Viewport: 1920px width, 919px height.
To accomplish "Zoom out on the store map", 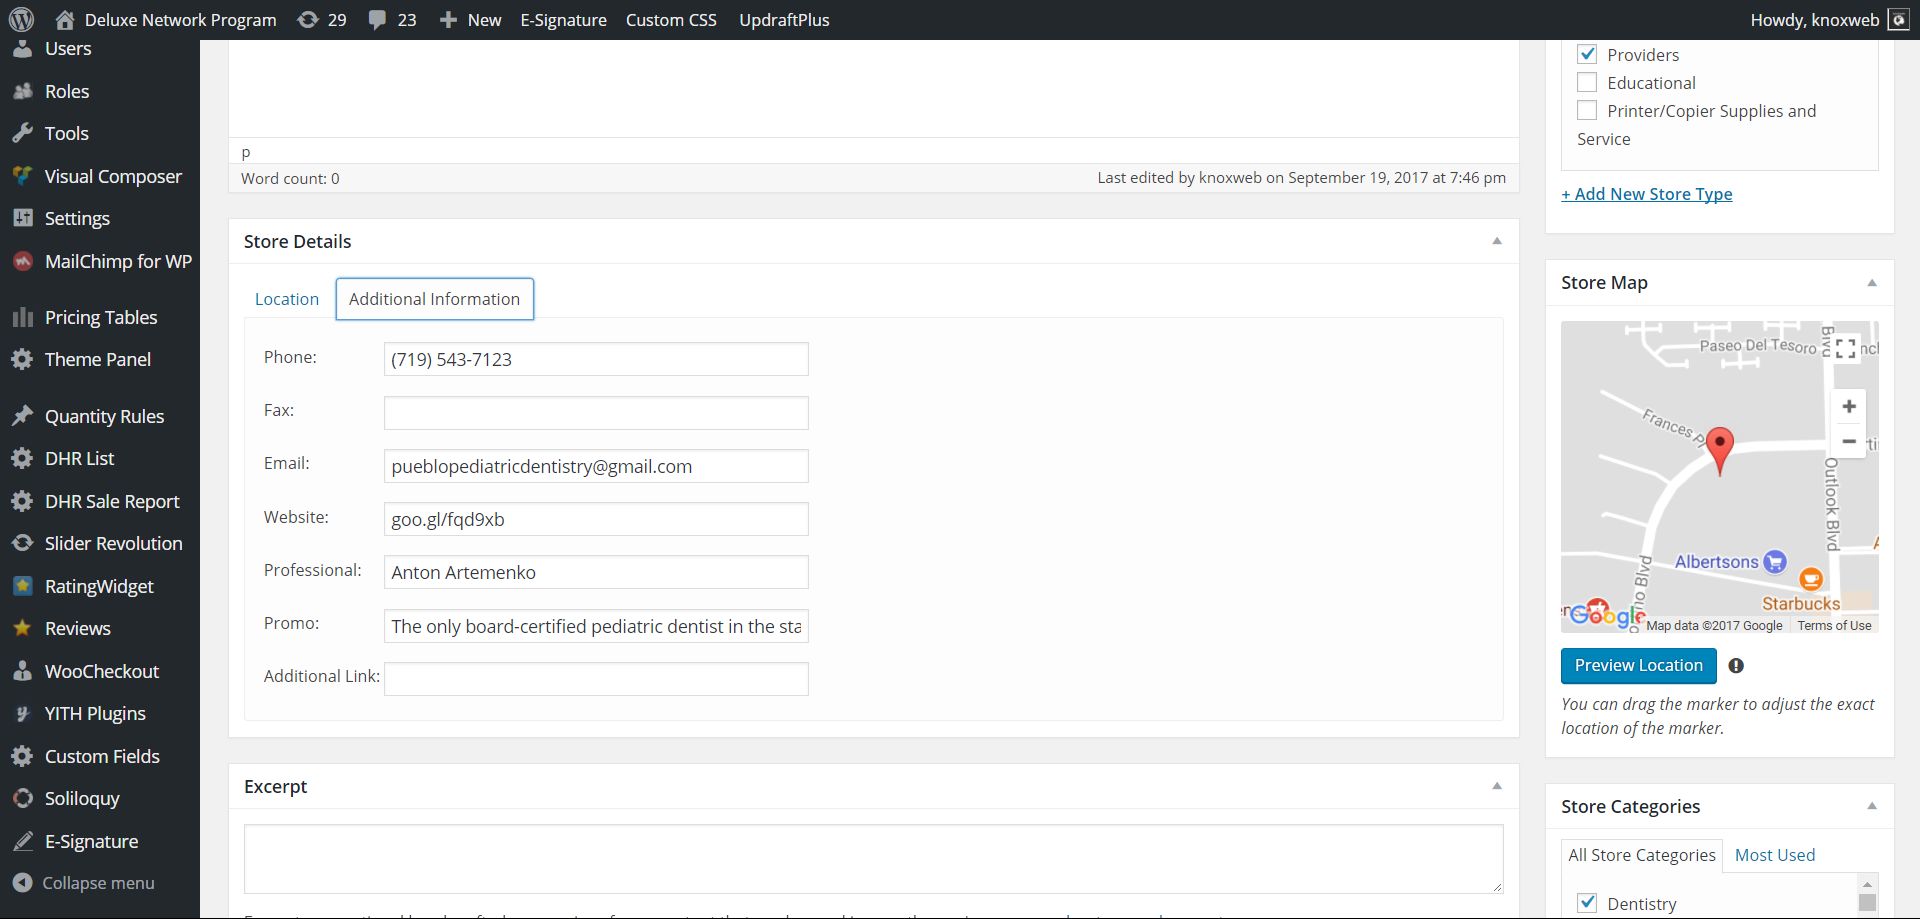I will pos(1849,441).
